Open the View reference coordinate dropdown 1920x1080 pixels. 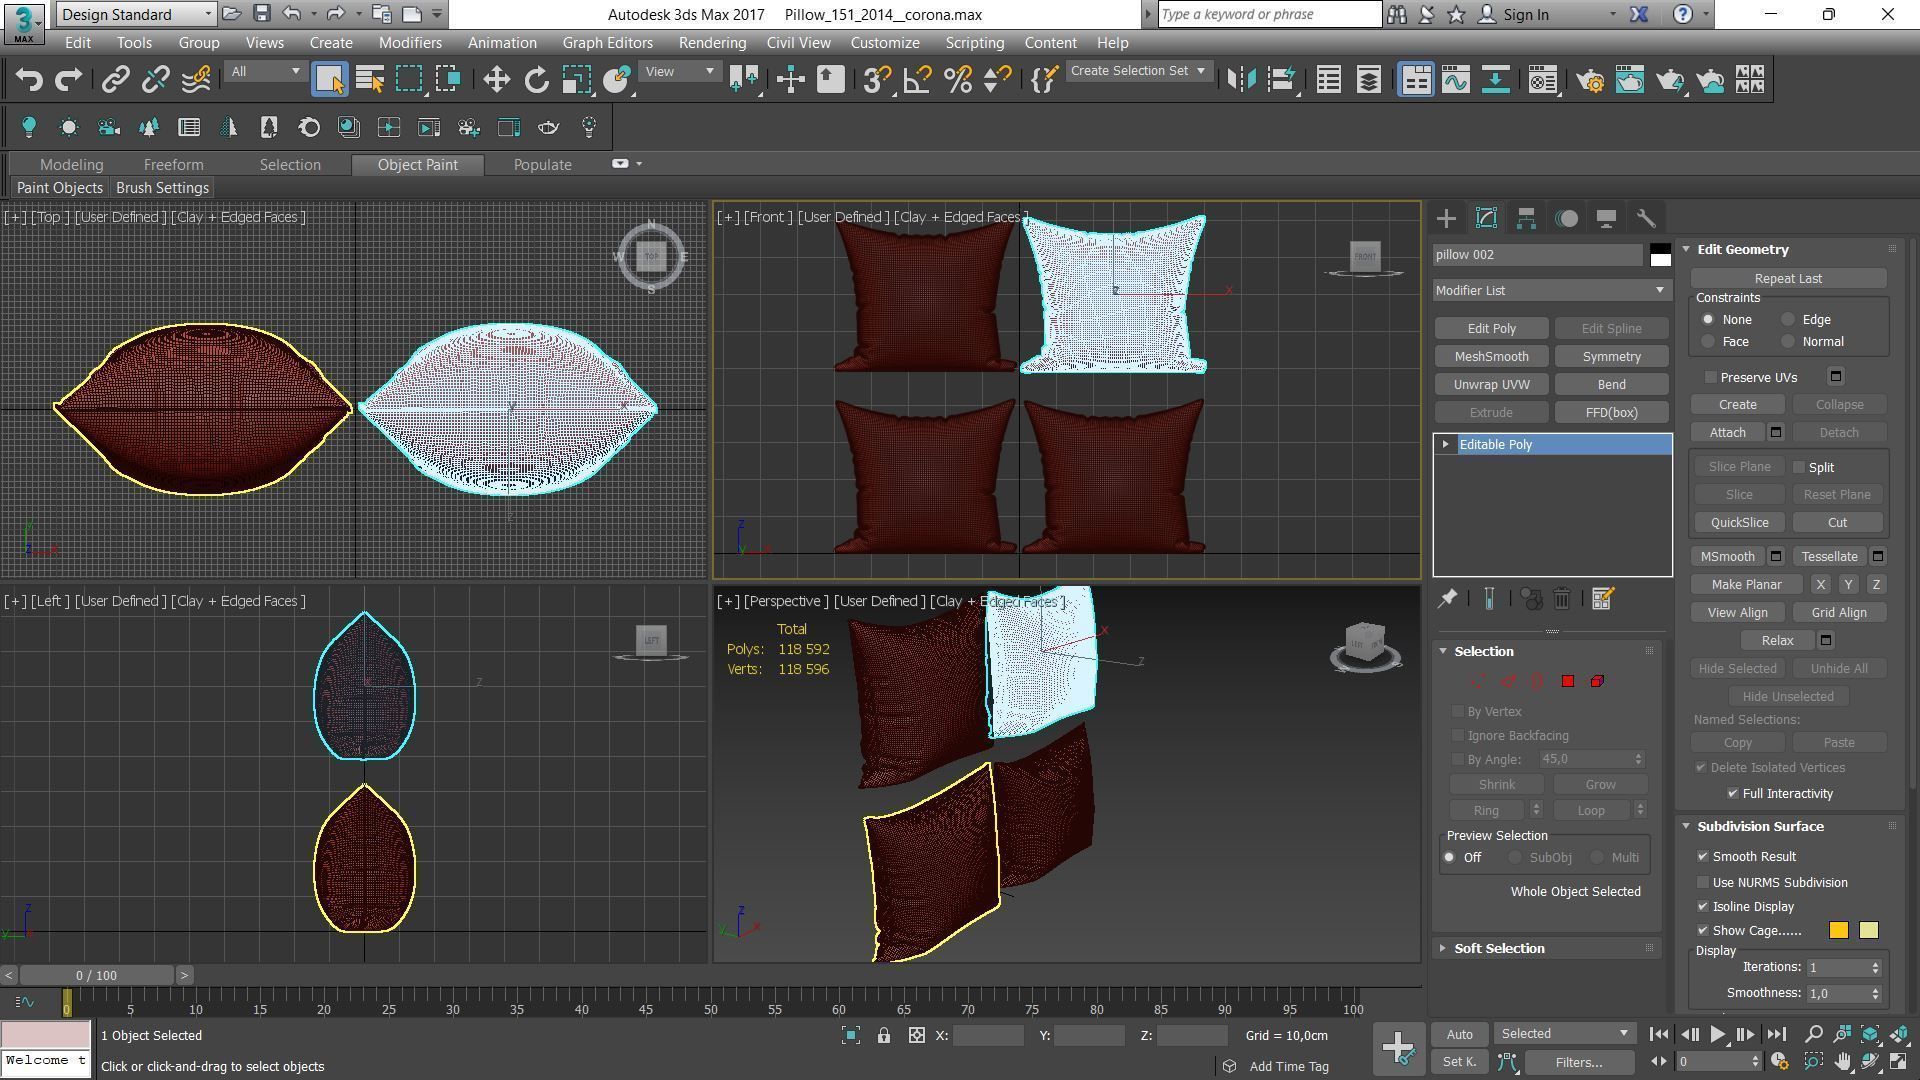click(680, 72)
